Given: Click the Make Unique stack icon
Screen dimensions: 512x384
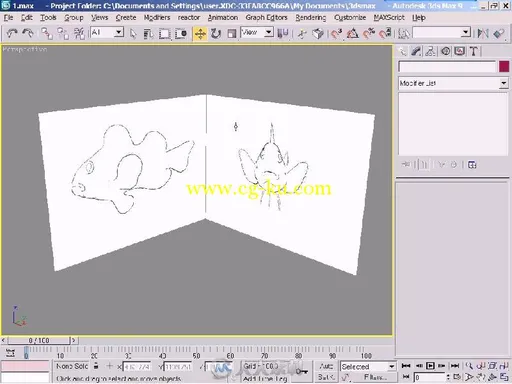Looking at the screenshot, I should click(x=441, y=164).
